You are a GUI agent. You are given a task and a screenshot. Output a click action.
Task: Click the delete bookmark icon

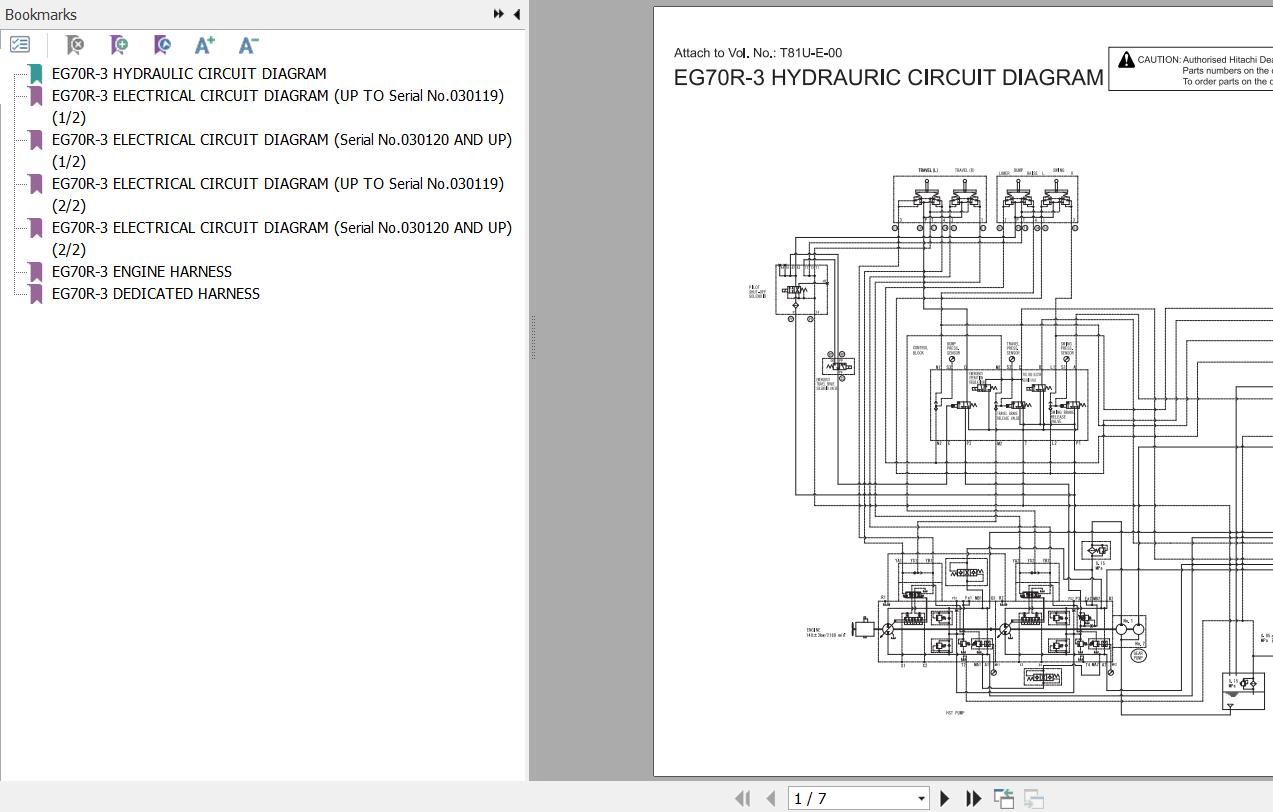point(74,45)
